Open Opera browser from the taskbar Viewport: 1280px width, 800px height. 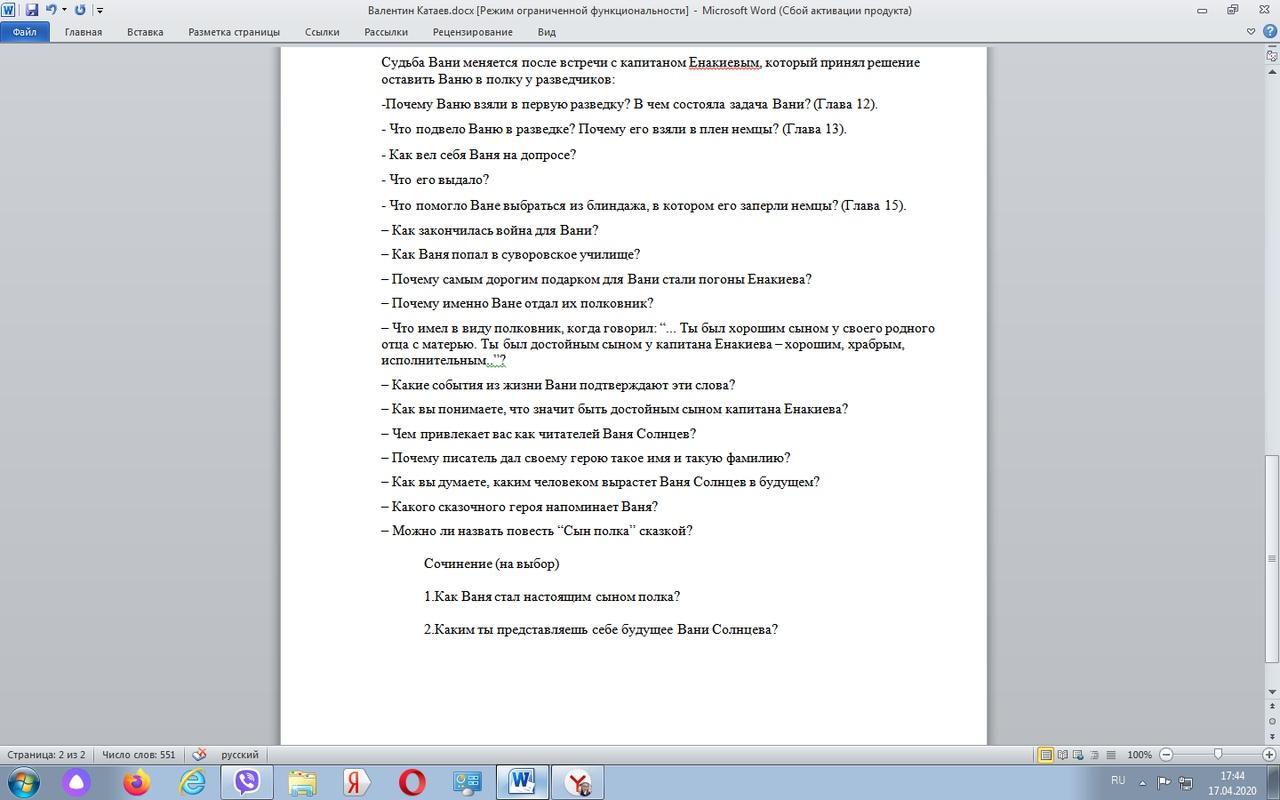click(x=412, y=782)
